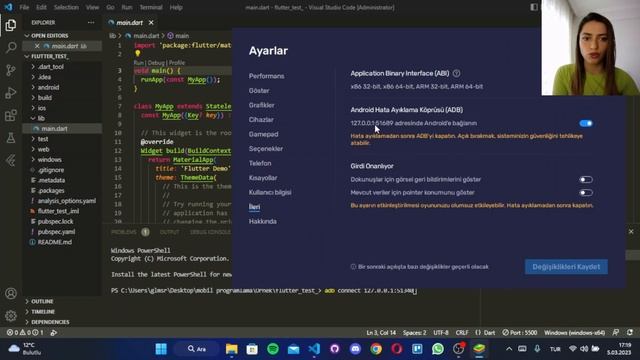Image resolution: width=640 pixels, height=360 pixels.
Task: Select Hakkında settings tab
Action: [262, 221]
